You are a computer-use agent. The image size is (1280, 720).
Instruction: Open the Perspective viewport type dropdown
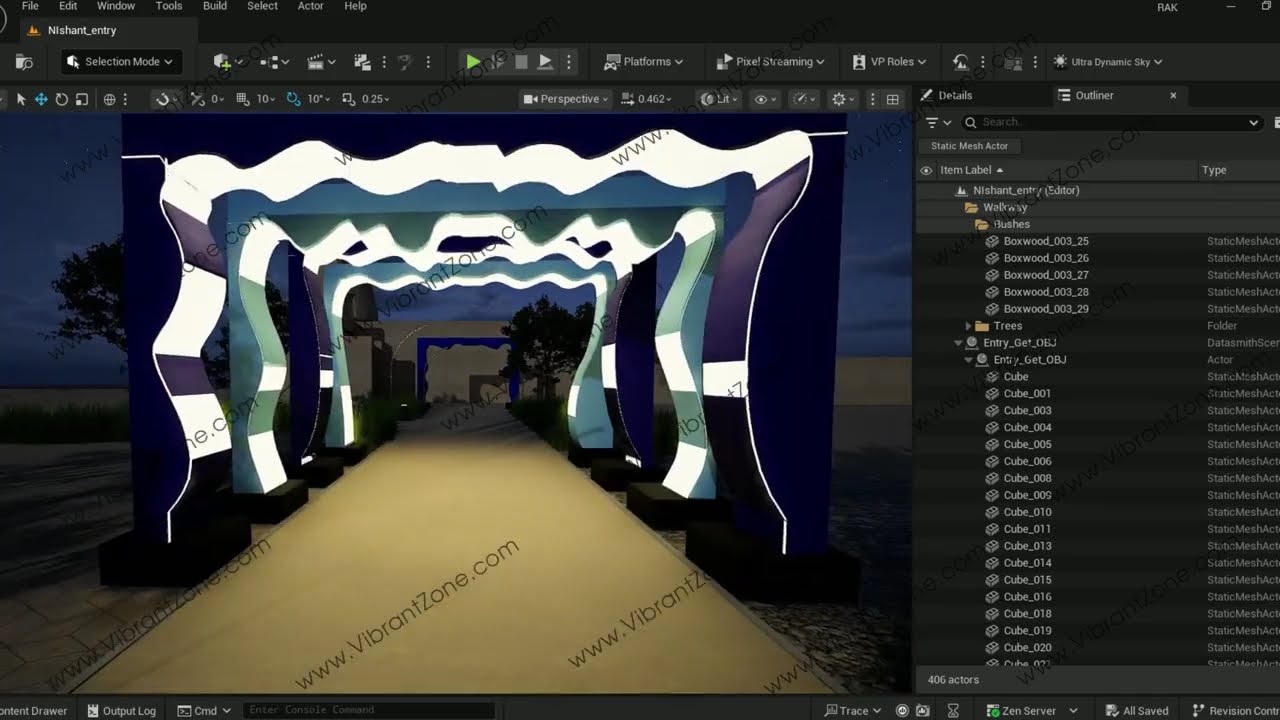coord(565,99)
